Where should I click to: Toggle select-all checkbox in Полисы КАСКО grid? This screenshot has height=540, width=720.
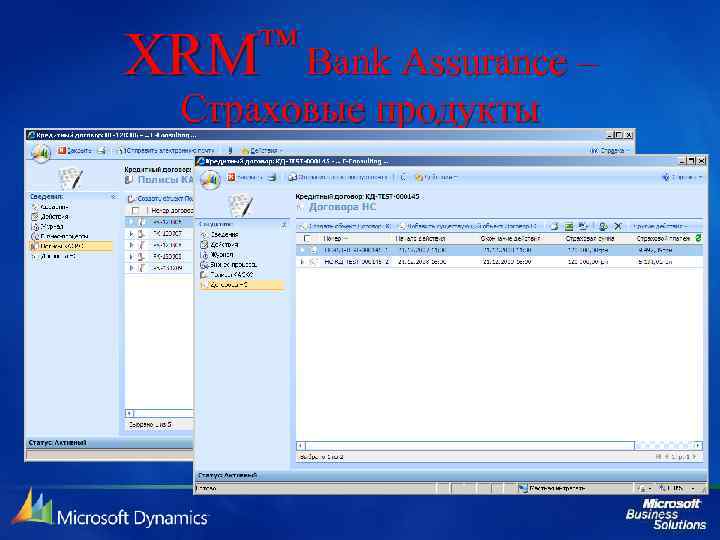click(135, 210)
